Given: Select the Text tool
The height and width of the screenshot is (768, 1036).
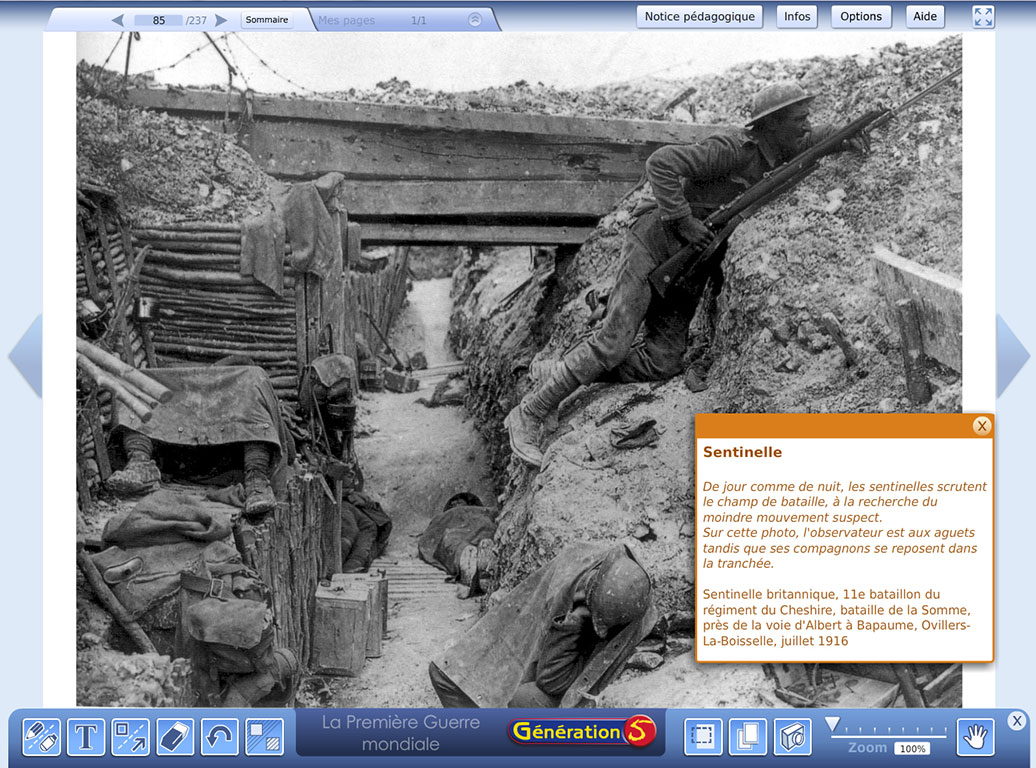Looking at the screenshot, I should [x=86, y=737].
